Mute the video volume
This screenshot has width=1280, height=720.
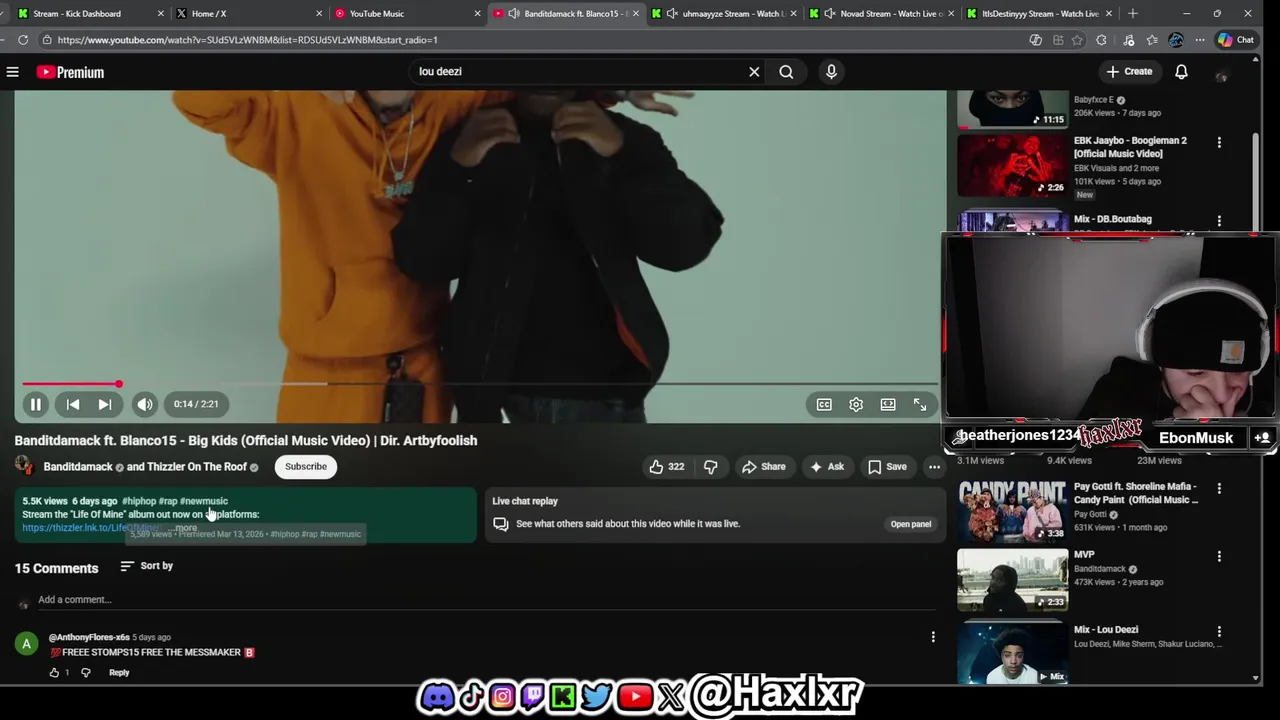[145, 404]
